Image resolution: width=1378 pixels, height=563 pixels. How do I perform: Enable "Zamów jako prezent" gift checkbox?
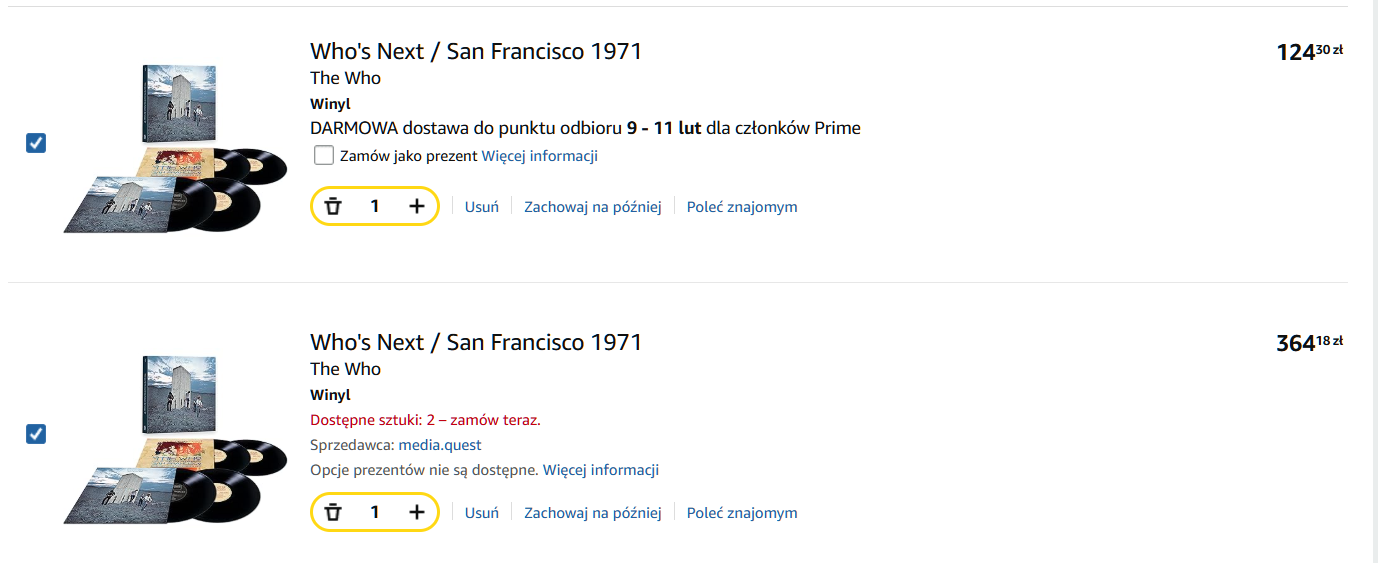click(324, 156)
